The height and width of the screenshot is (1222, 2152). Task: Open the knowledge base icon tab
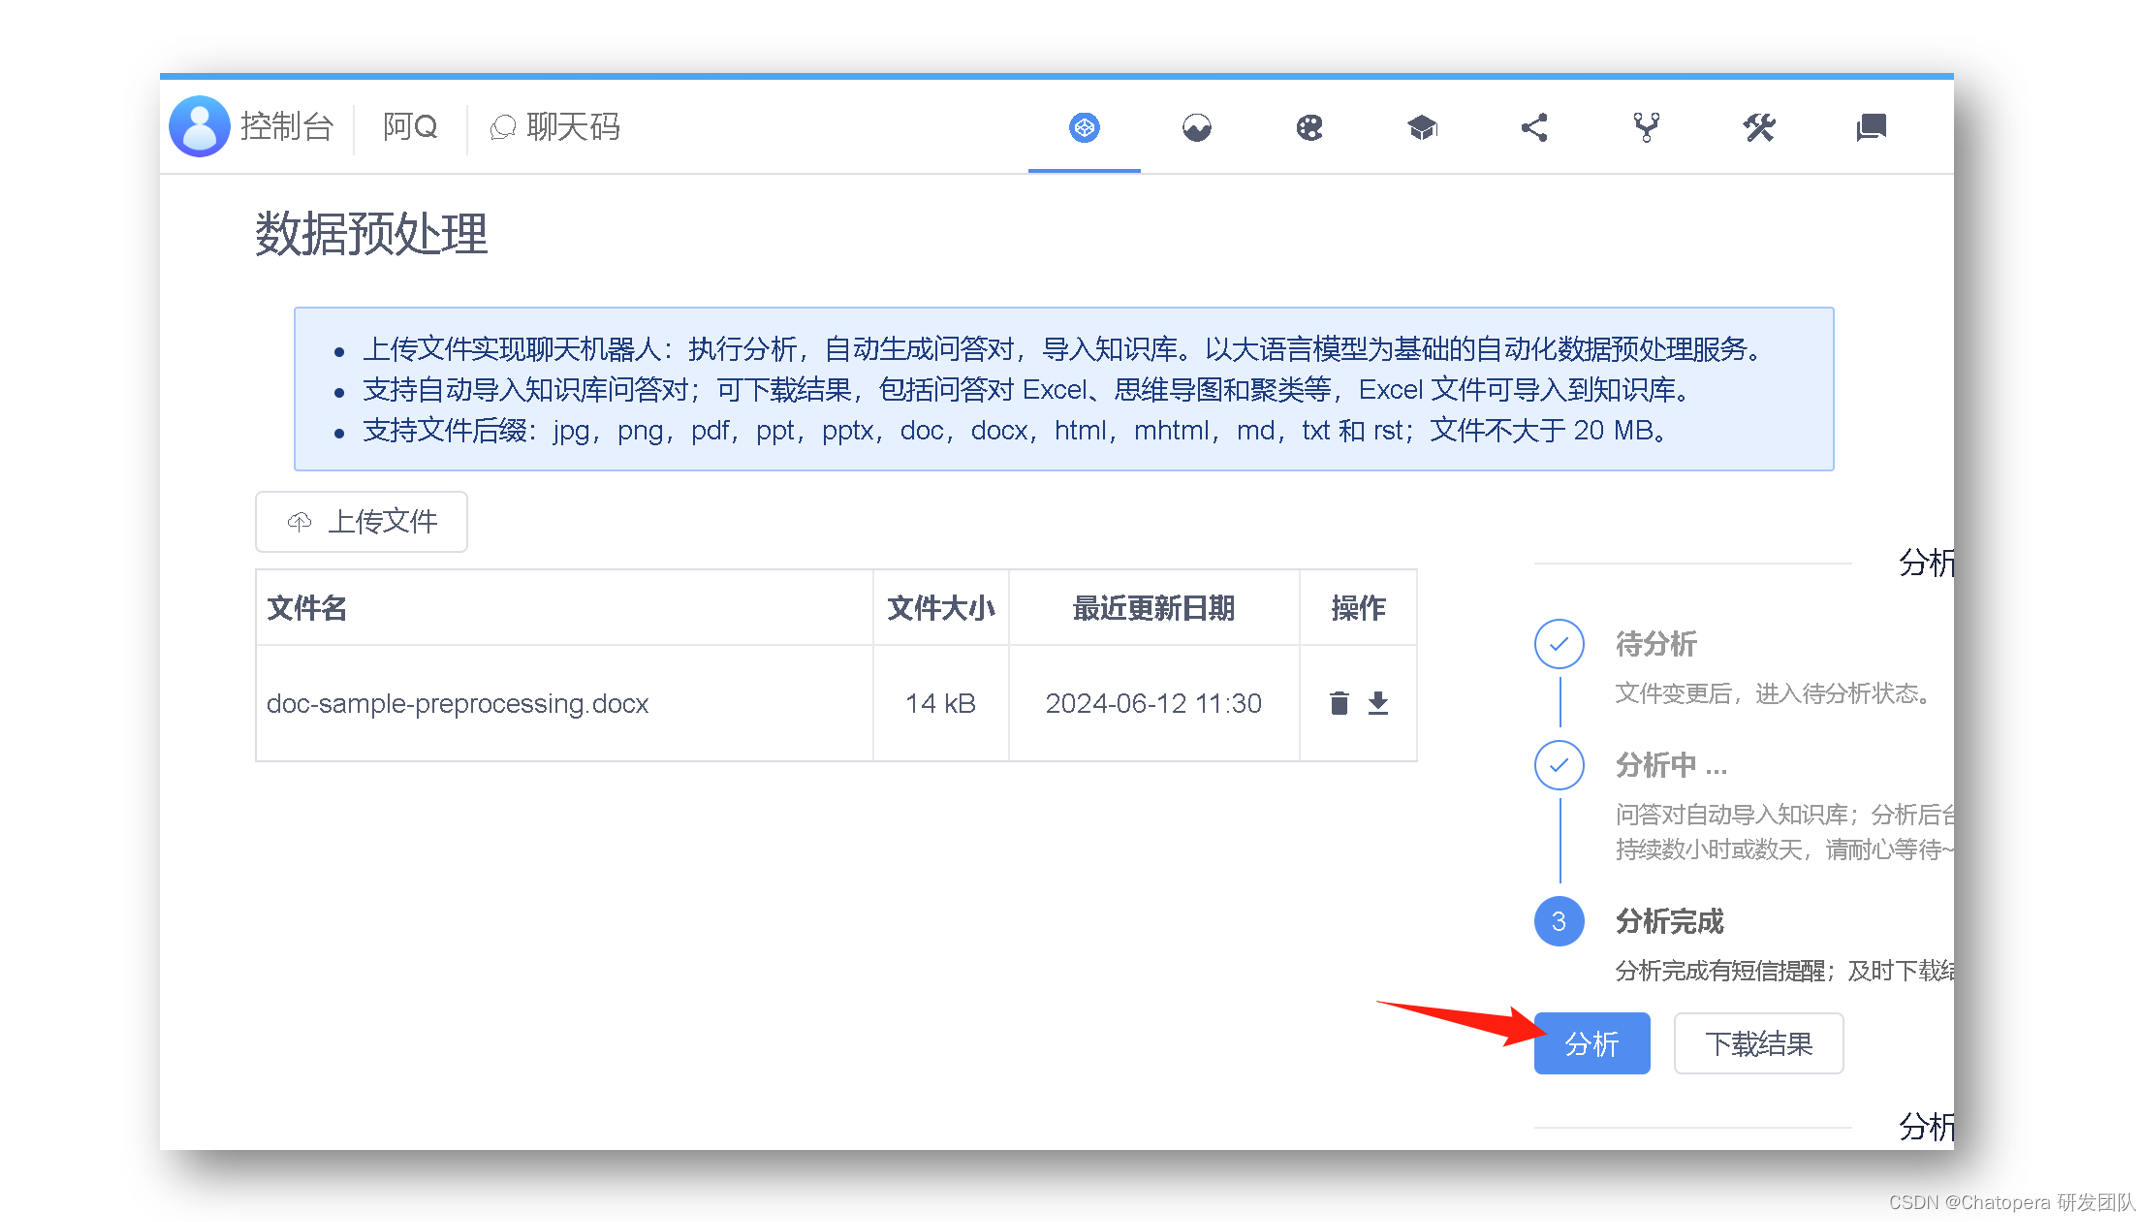[x=1084, y=127]
